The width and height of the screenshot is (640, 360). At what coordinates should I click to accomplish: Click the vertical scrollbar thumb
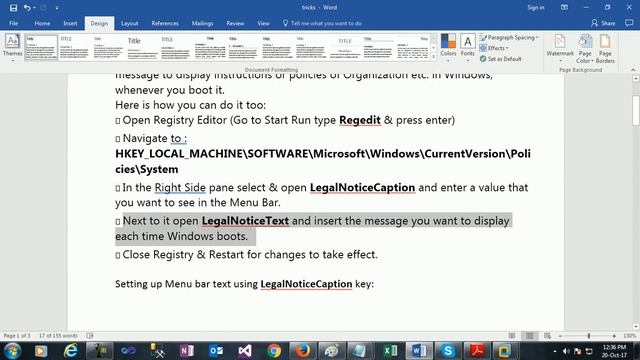[636, 110]
